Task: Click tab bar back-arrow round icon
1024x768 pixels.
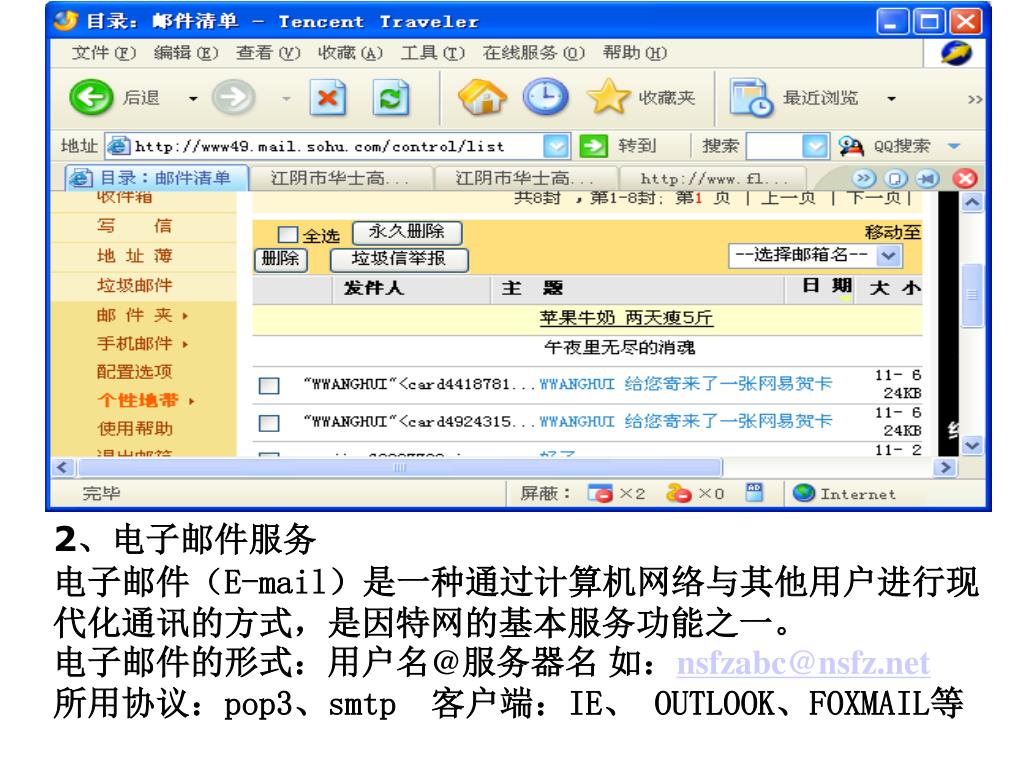Action: [x=927, y=178]
